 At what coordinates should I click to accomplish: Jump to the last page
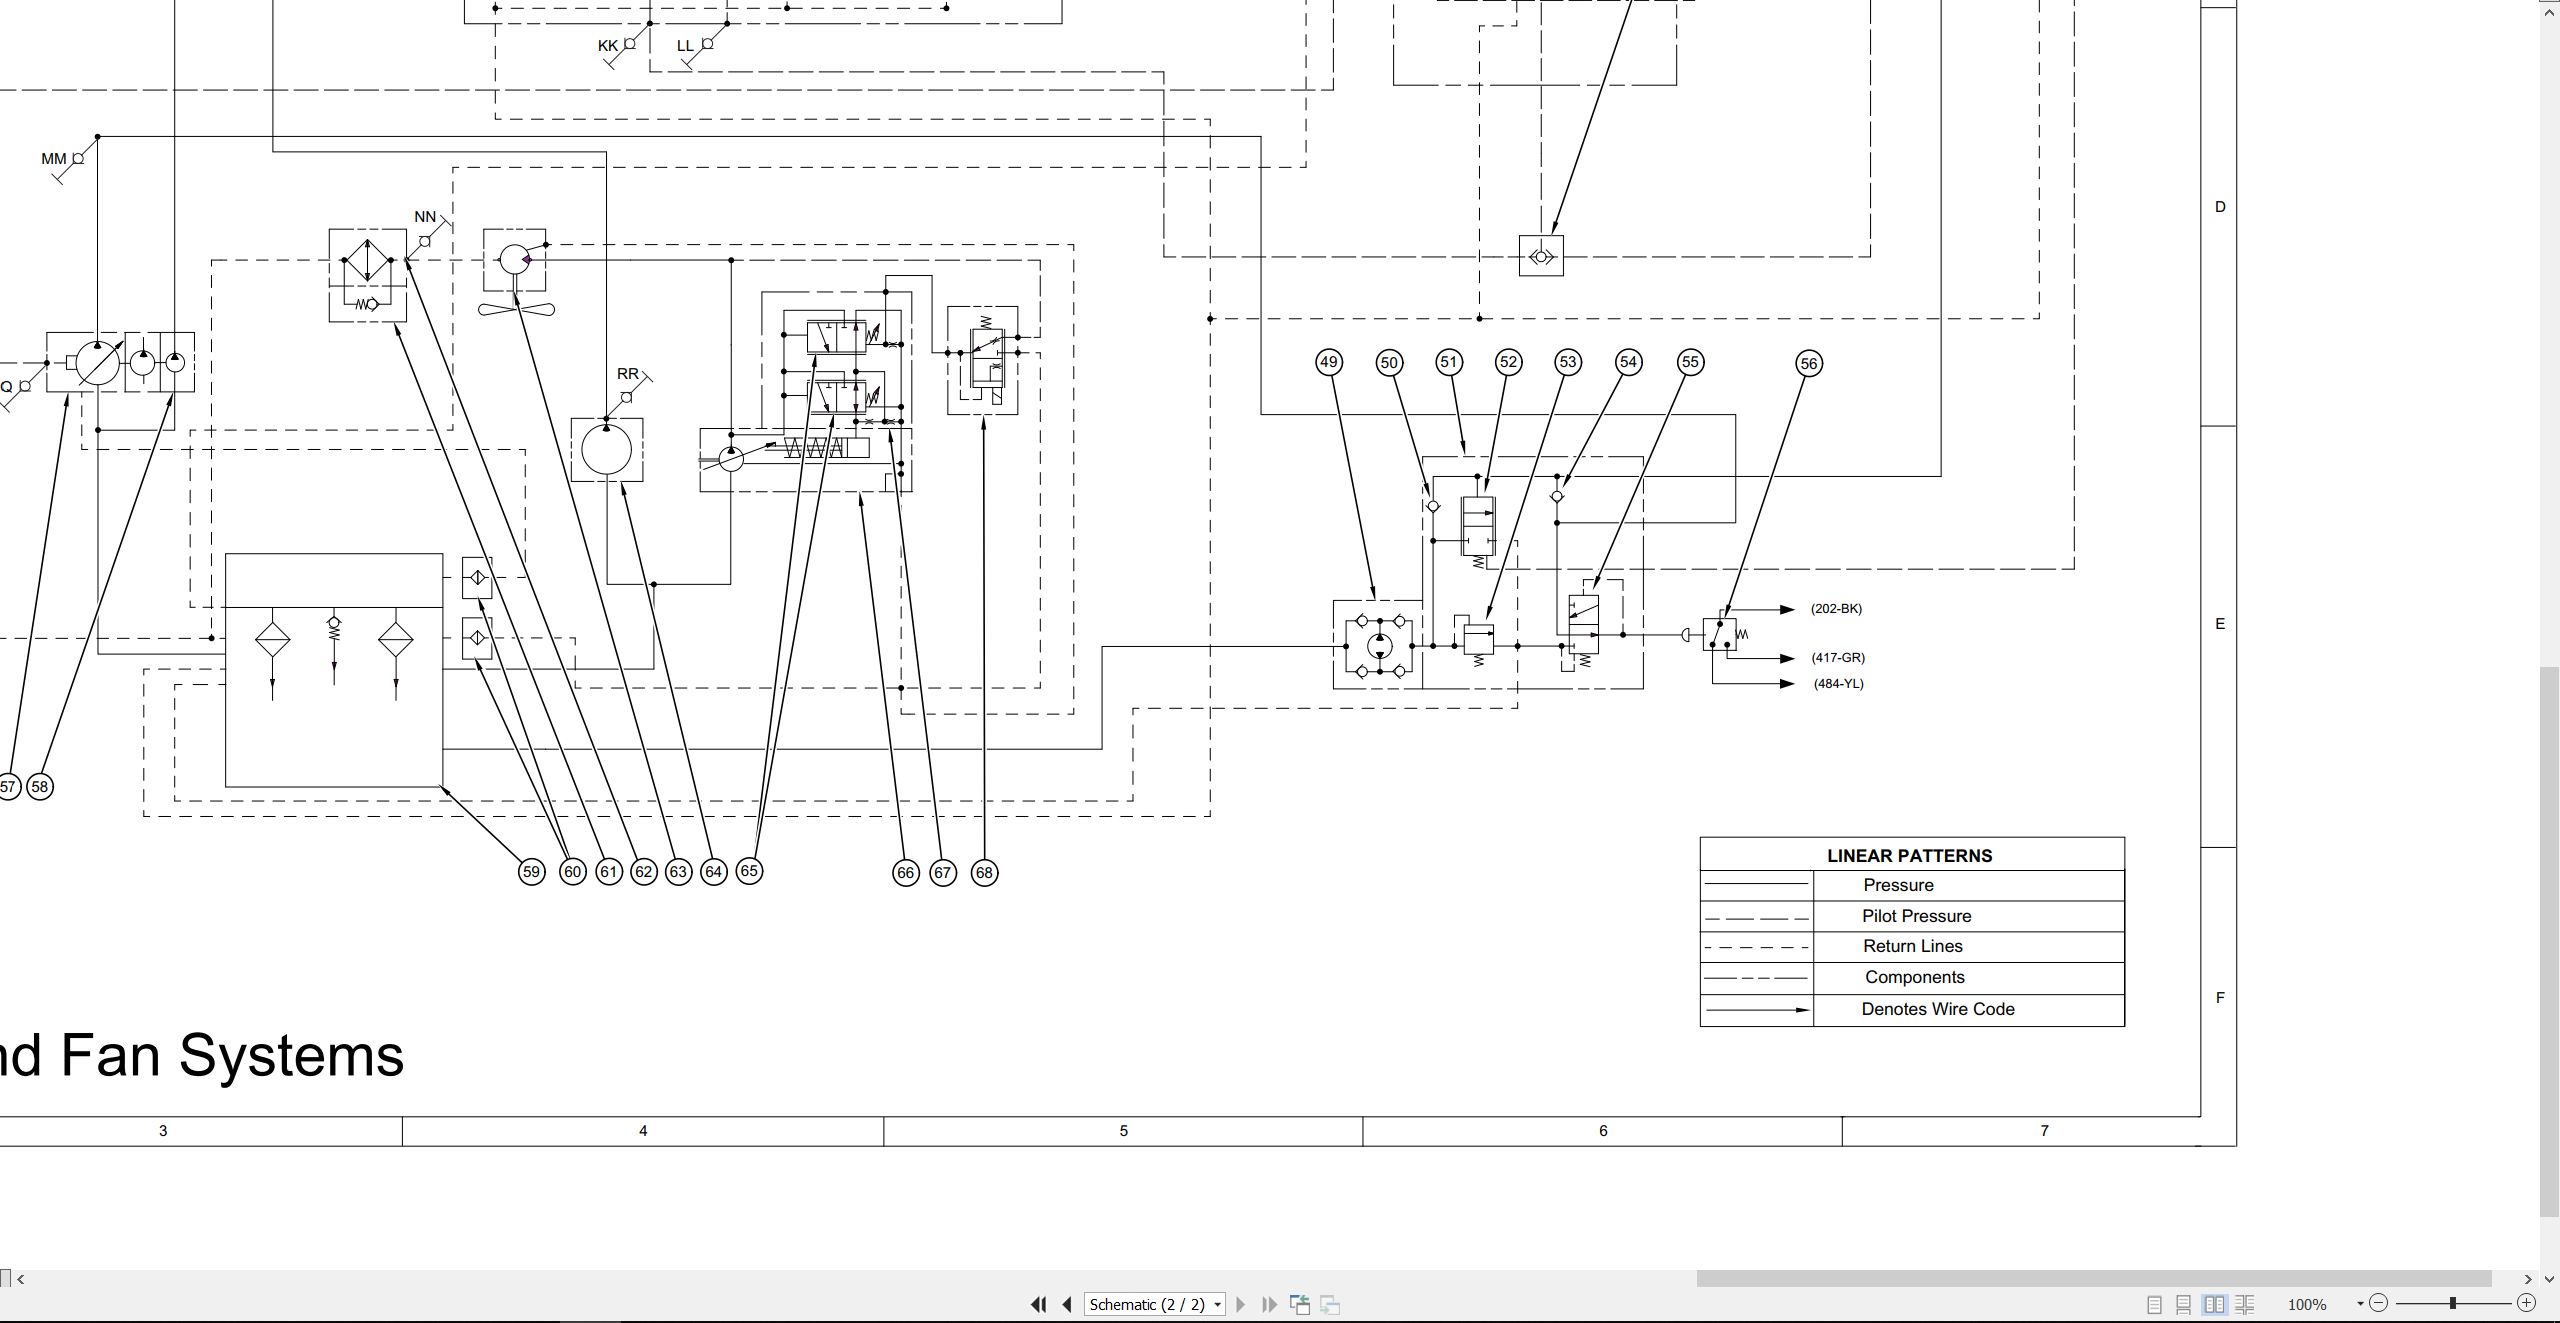1269,1304
